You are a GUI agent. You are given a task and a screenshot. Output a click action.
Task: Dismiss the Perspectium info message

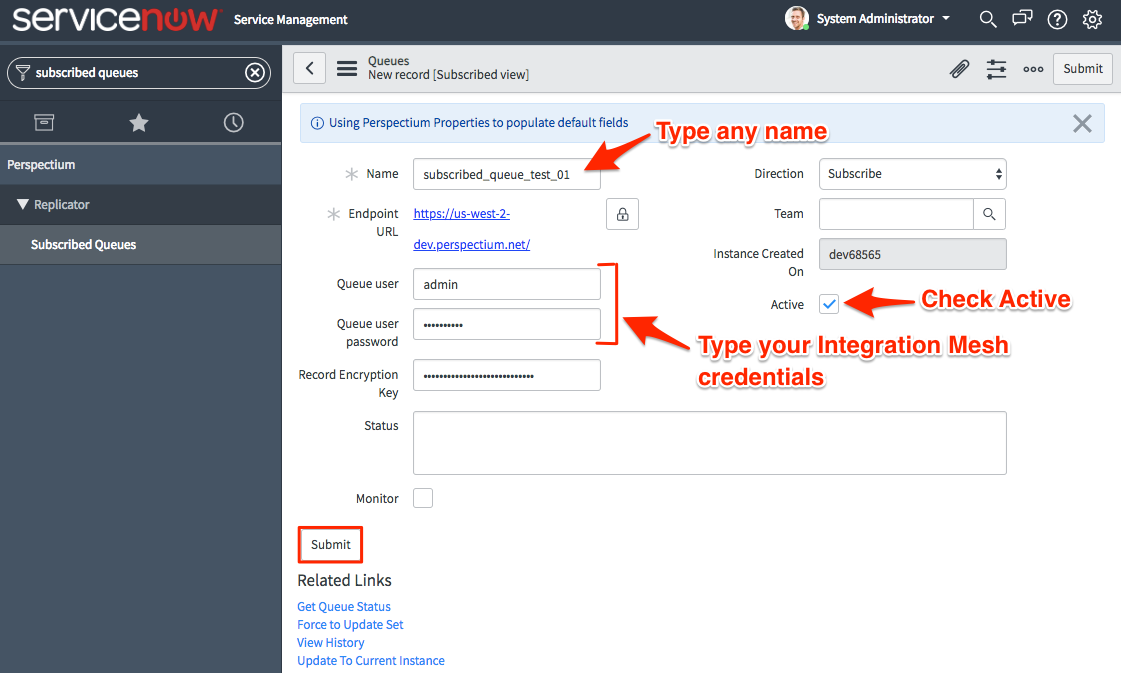pyautogui.click(x=1082, y=123)
